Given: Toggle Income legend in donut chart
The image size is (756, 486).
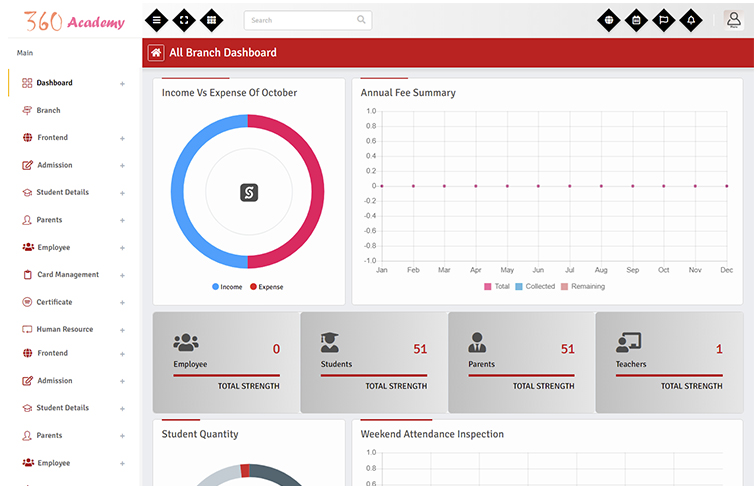Looking at the screenshot, I should tap(227, 287).
